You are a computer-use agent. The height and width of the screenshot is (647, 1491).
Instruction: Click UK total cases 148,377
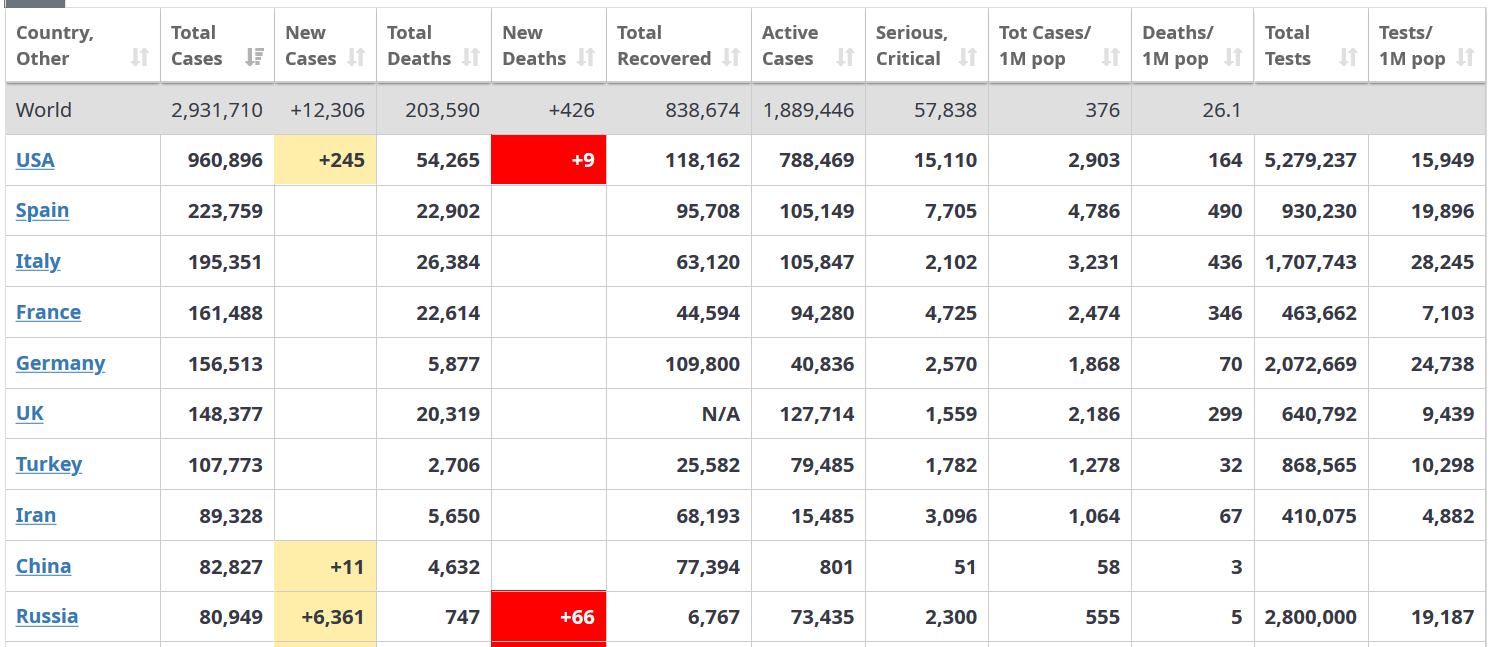pyautogui.click(x=225, y=414)
